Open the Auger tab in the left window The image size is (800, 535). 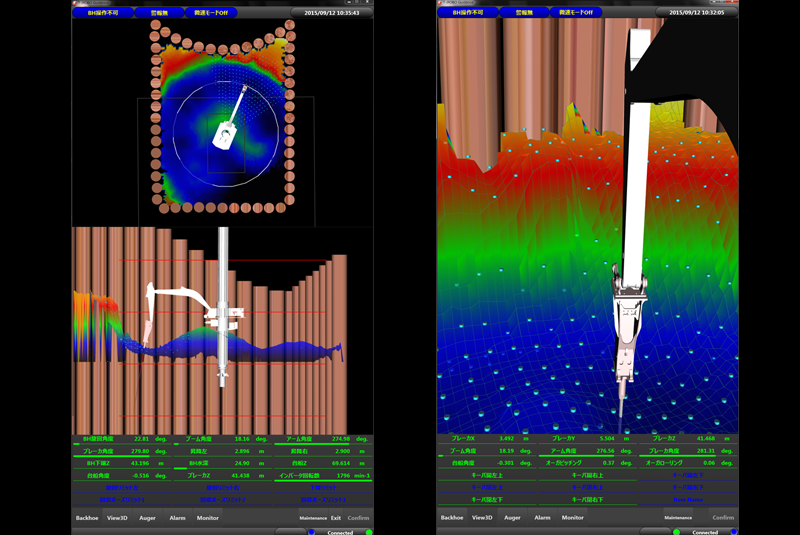click(x=148, y=518)
